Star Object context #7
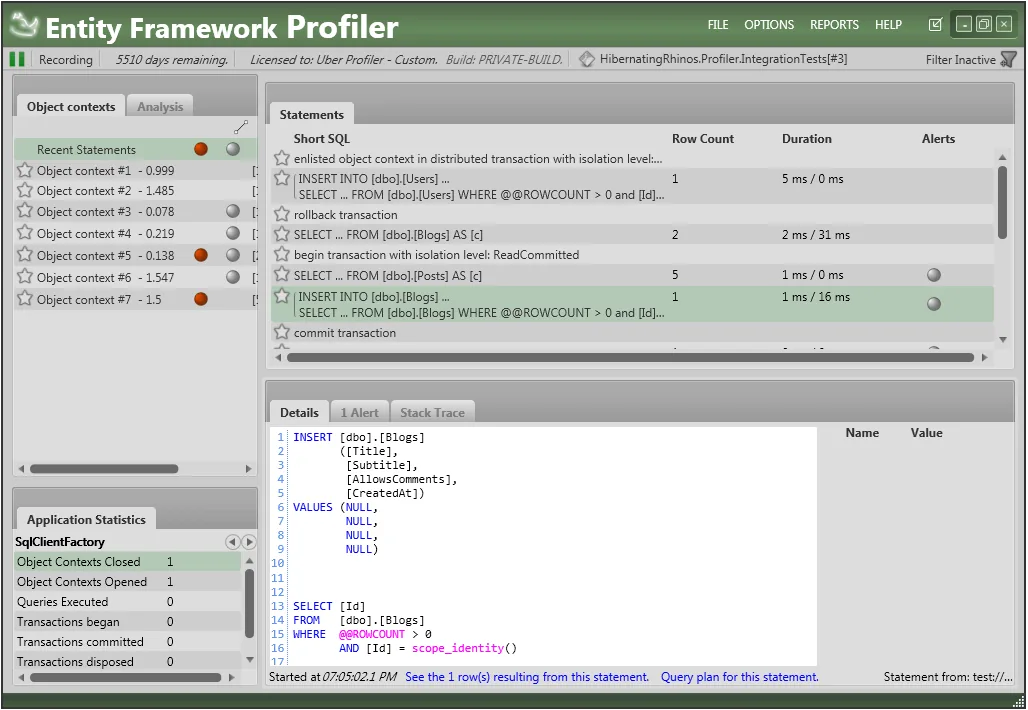 pos(25,298)
